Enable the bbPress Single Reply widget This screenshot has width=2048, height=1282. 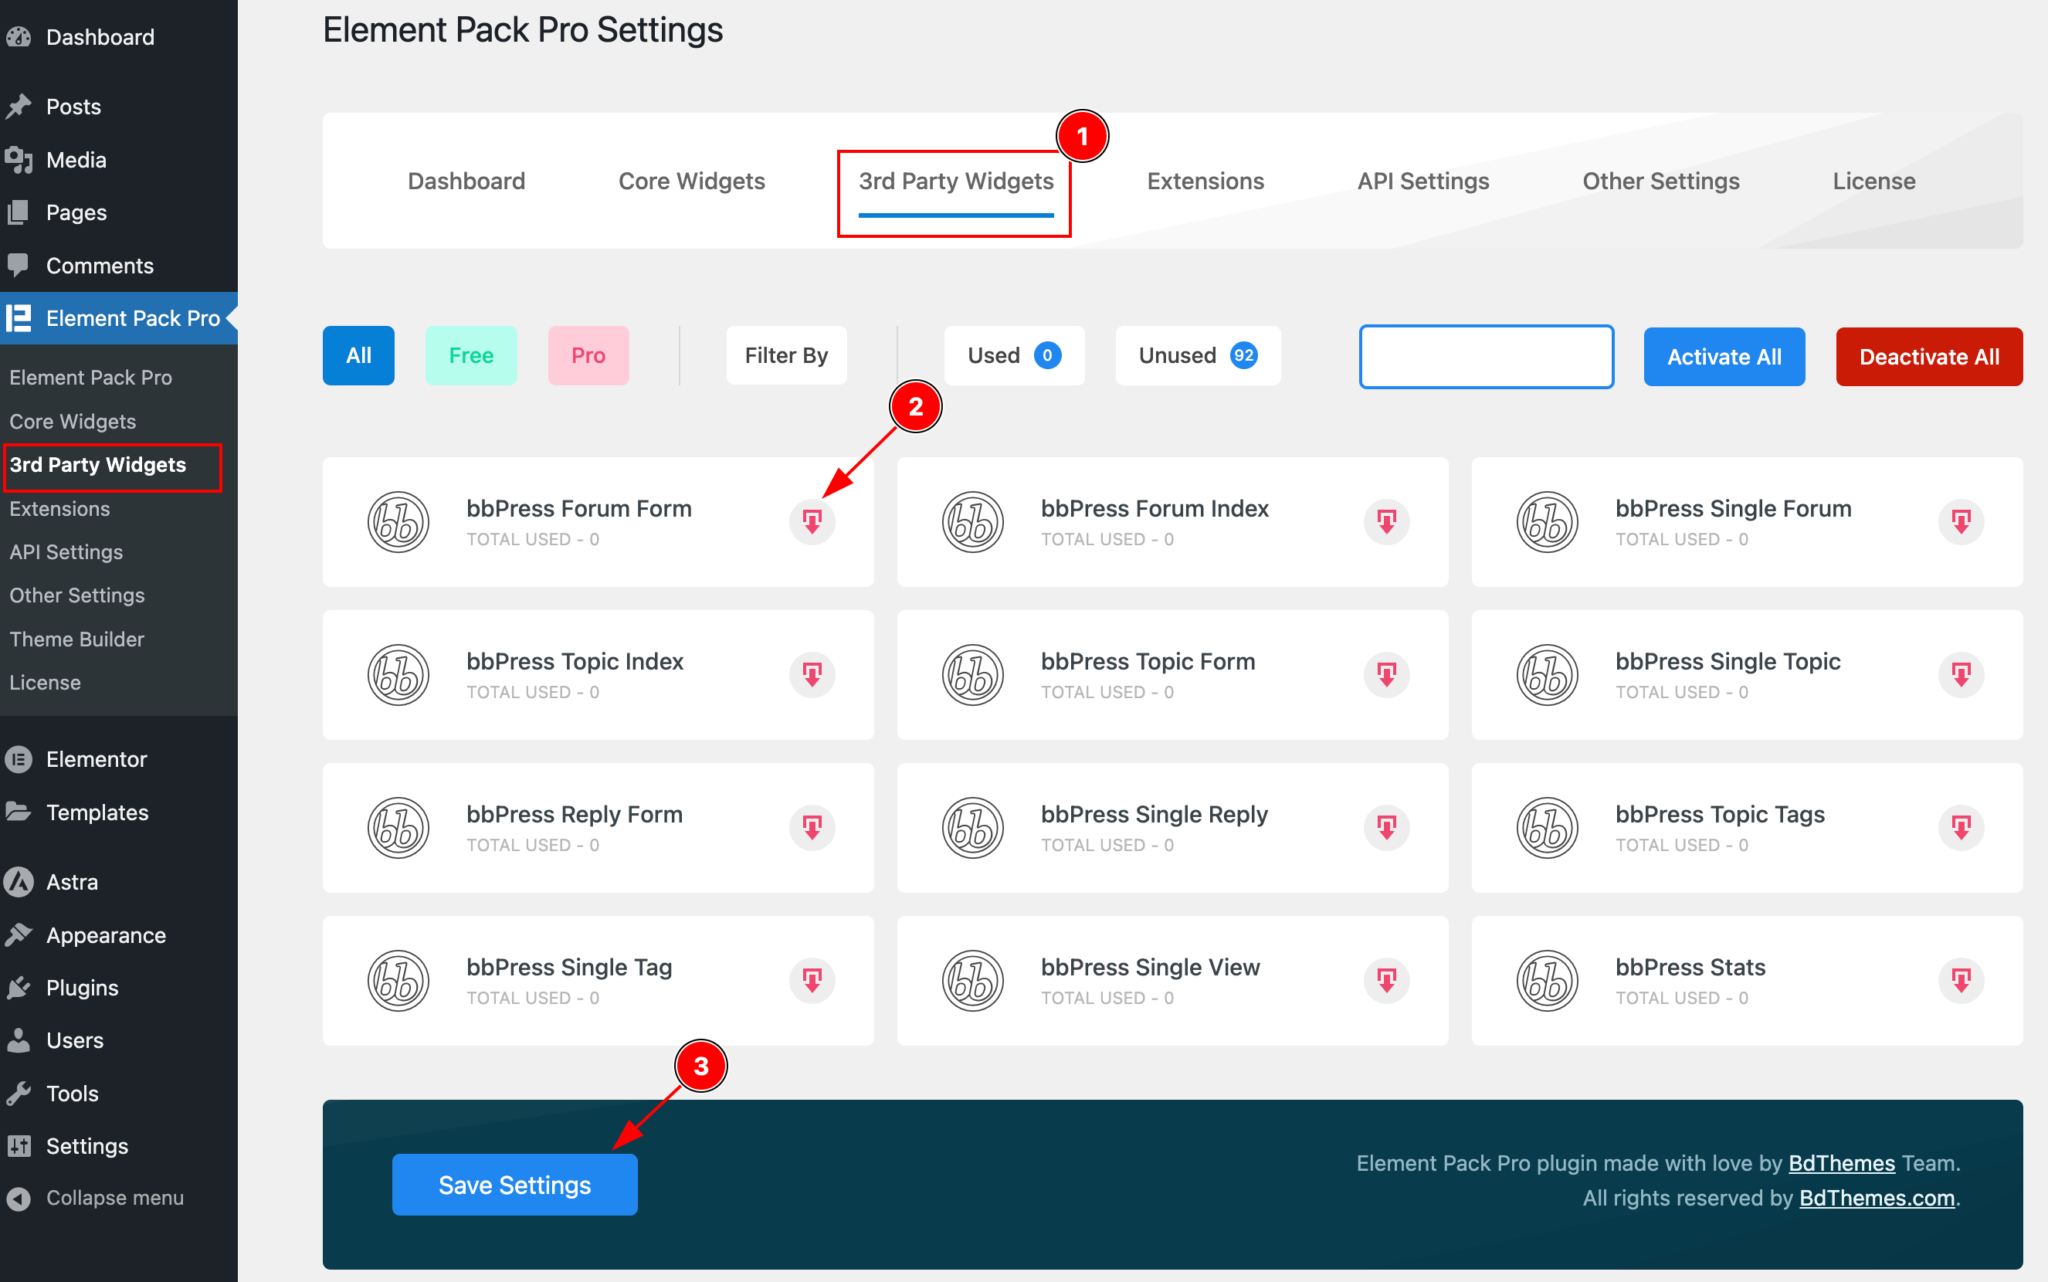[1386, 827]
